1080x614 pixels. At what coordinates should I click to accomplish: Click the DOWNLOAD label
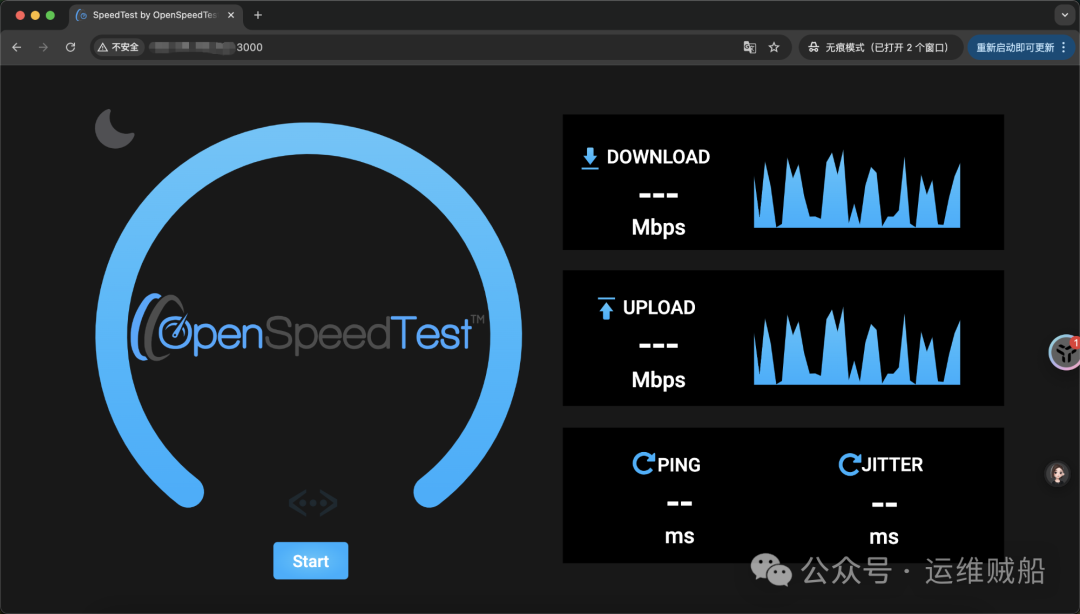(658, 157)
